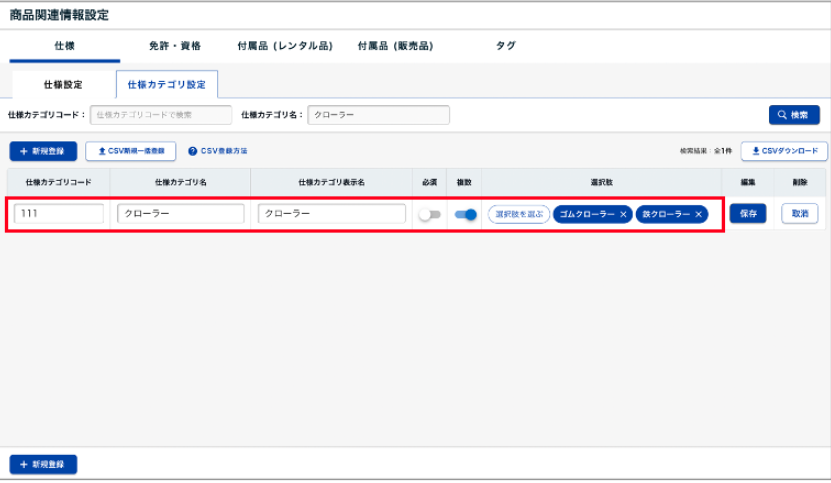
Task: Go to the 付属品 (販売品) tab
Action: [x=395, y=46]
